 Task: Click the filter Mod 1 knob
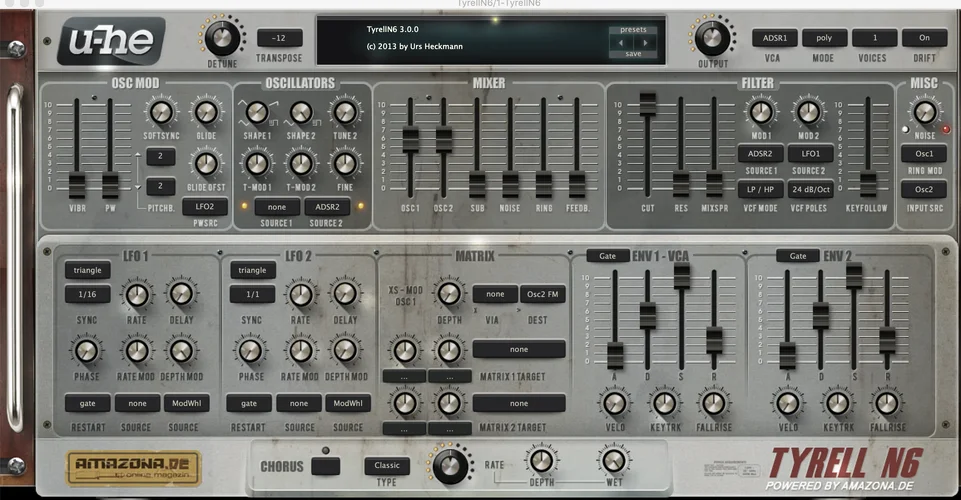click(761, 112)
